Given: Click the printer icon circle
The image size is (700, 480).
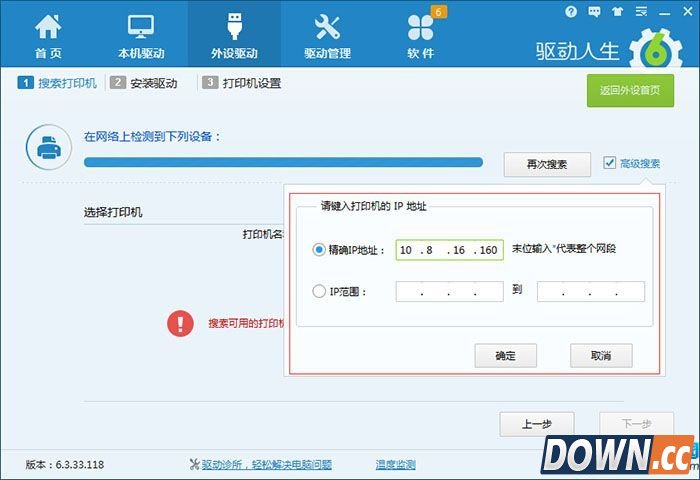Looking at the screenshot, I should tap(49, 147).
